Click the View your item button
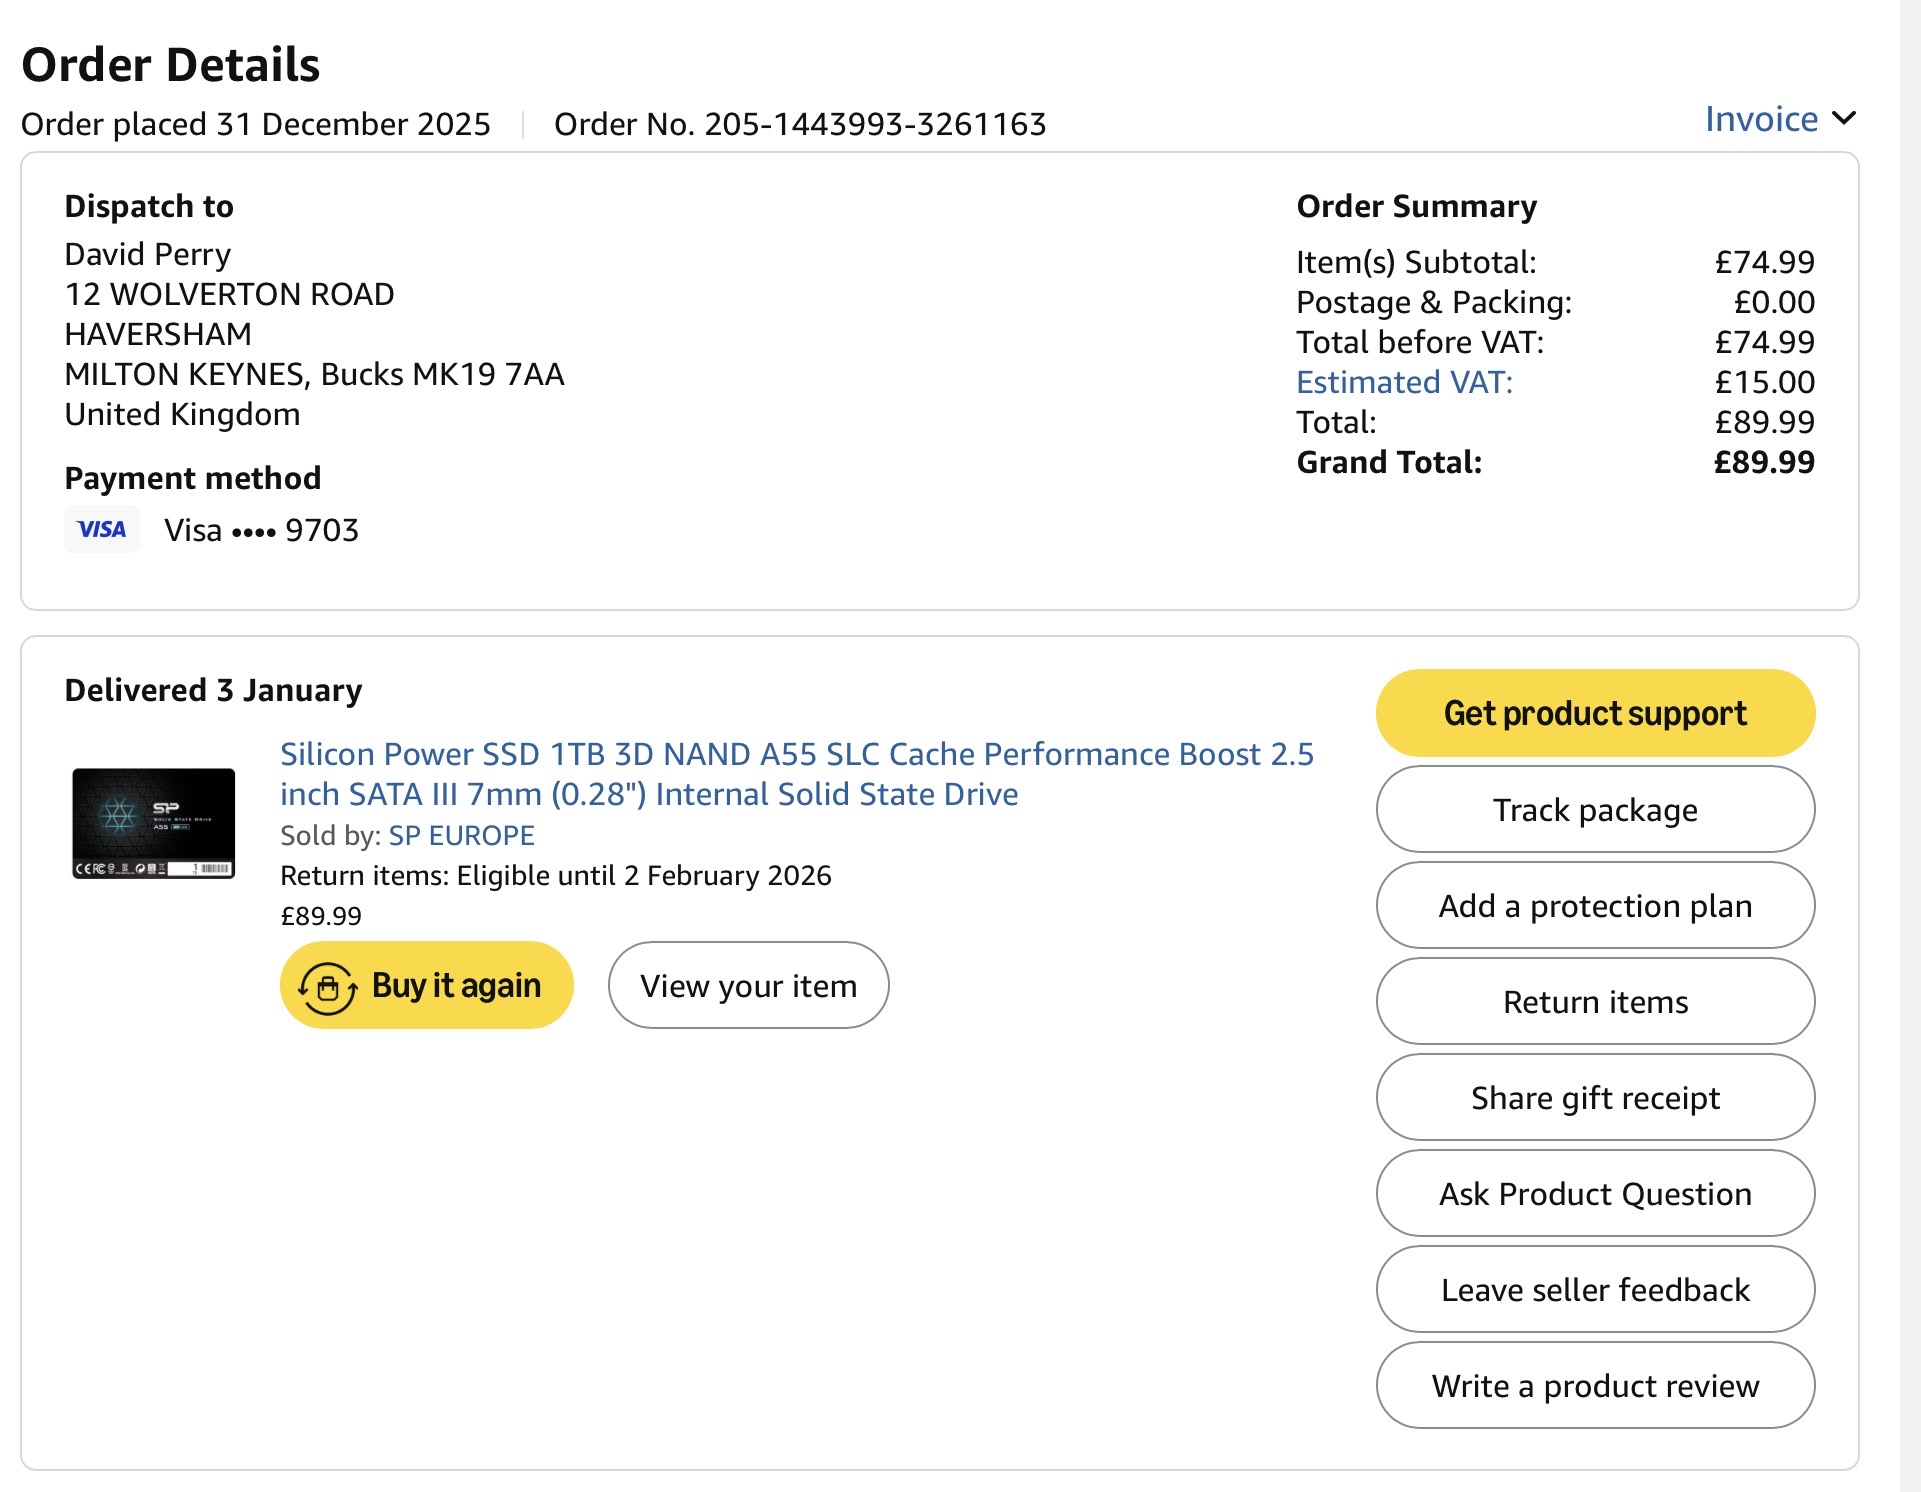The width and height of the screenshot is (1921, 1492). coord(748,985)
